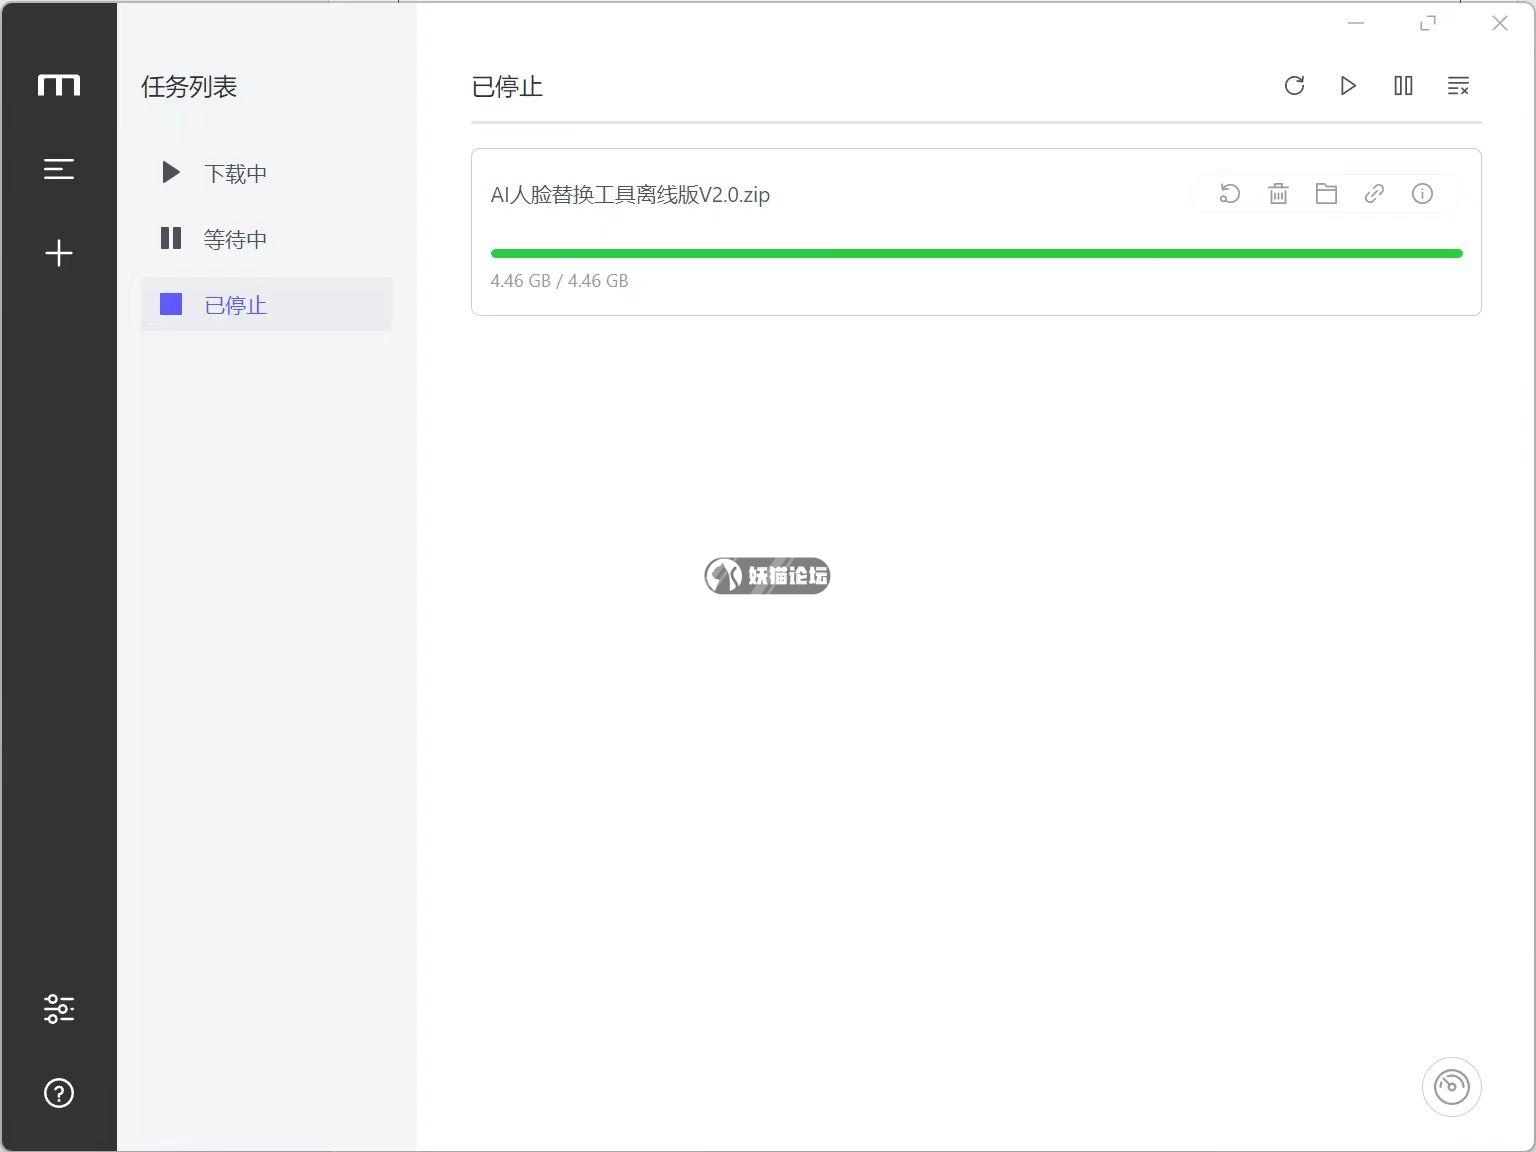The image size is (1536, 1152).
Task: Click the Motrix logo icon
Action: 59,85
